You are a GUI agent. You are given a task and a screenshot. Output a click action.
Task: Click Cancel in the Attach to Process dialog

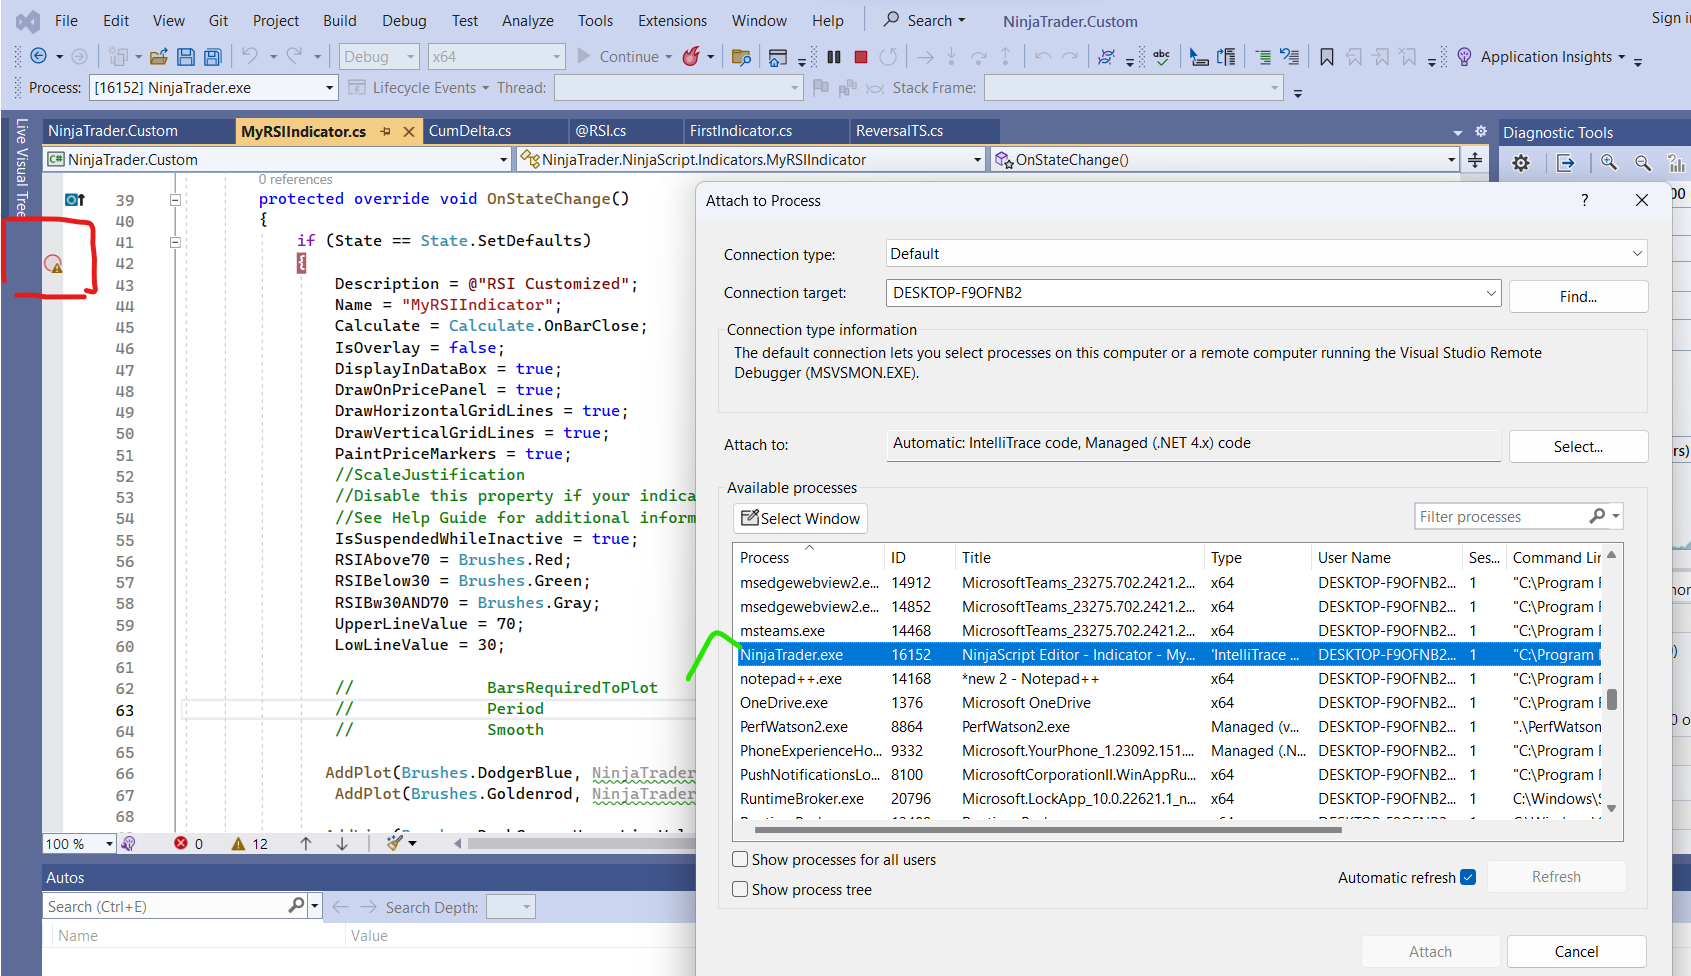click(1576, 951)
